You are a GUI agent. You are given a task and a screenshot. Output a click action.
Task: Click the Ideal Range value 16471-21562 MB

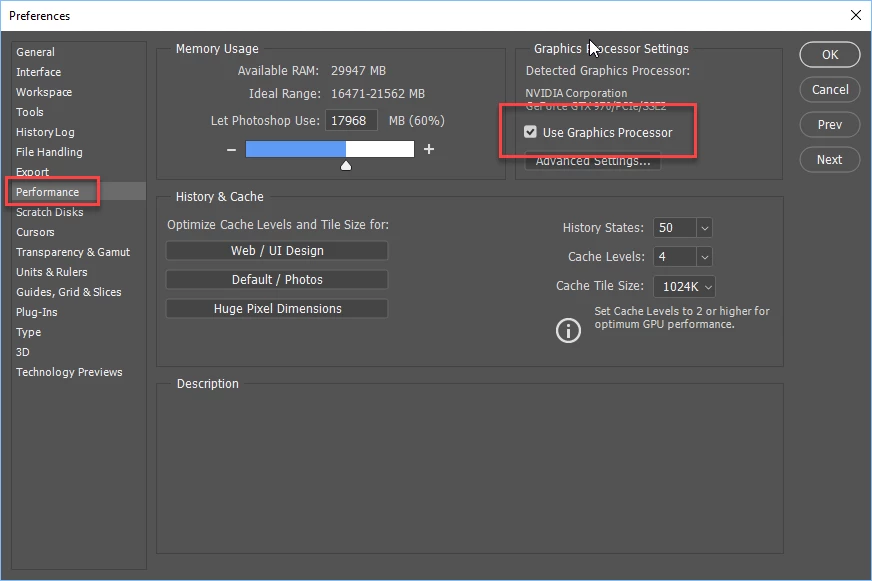(378, 93)
